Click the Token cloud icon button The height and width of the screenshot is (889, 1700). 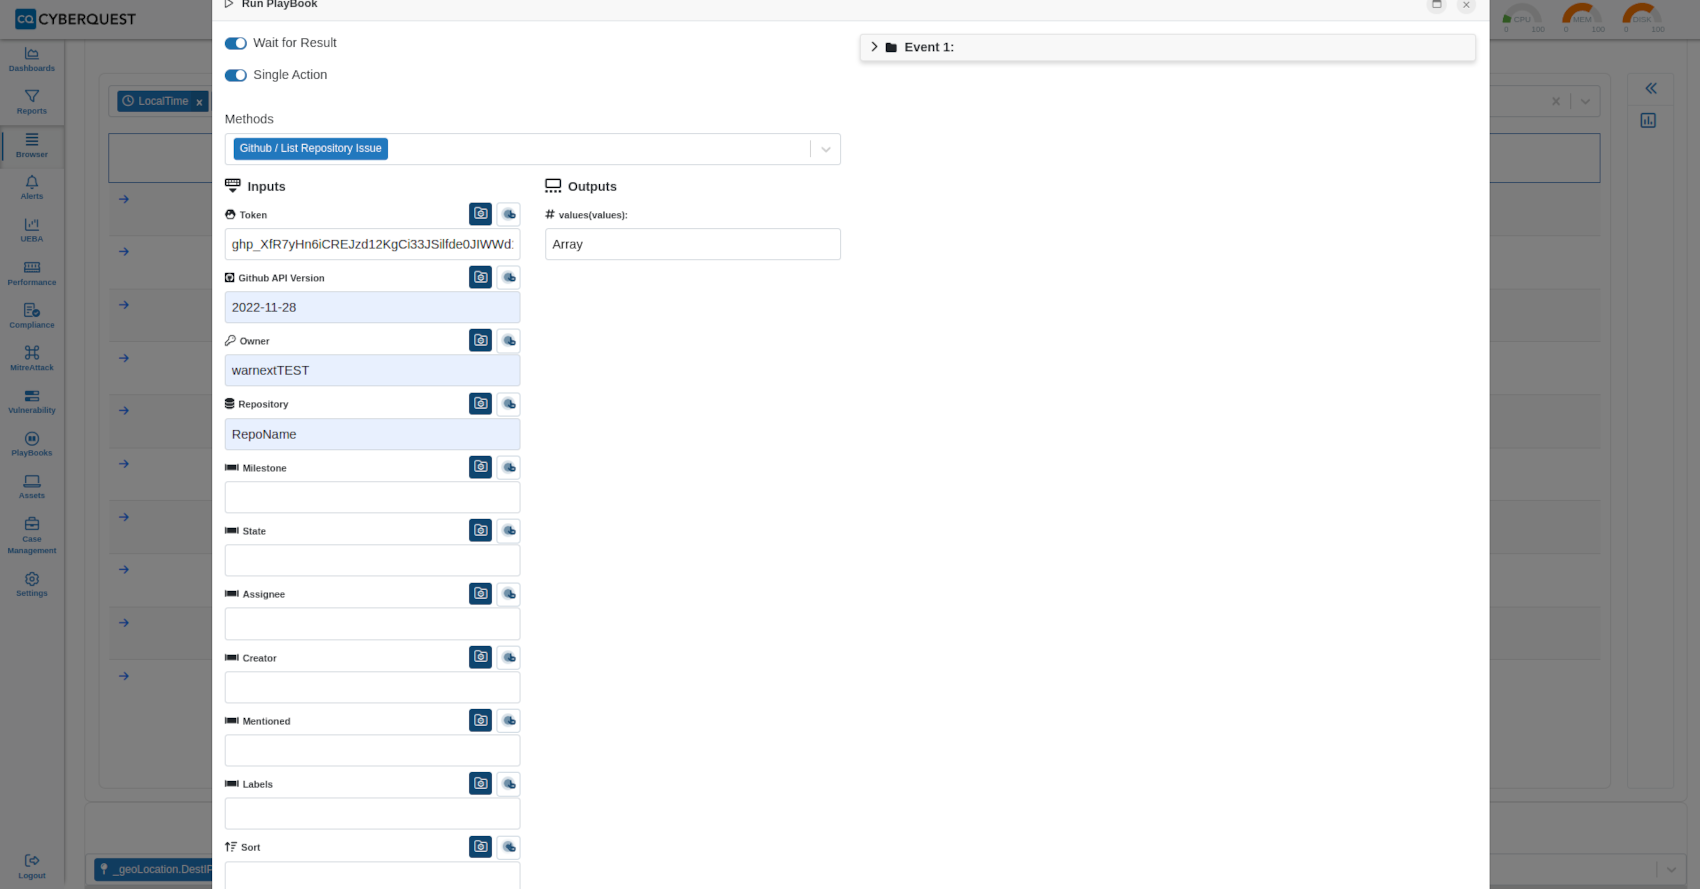click(x=509, y=214)
